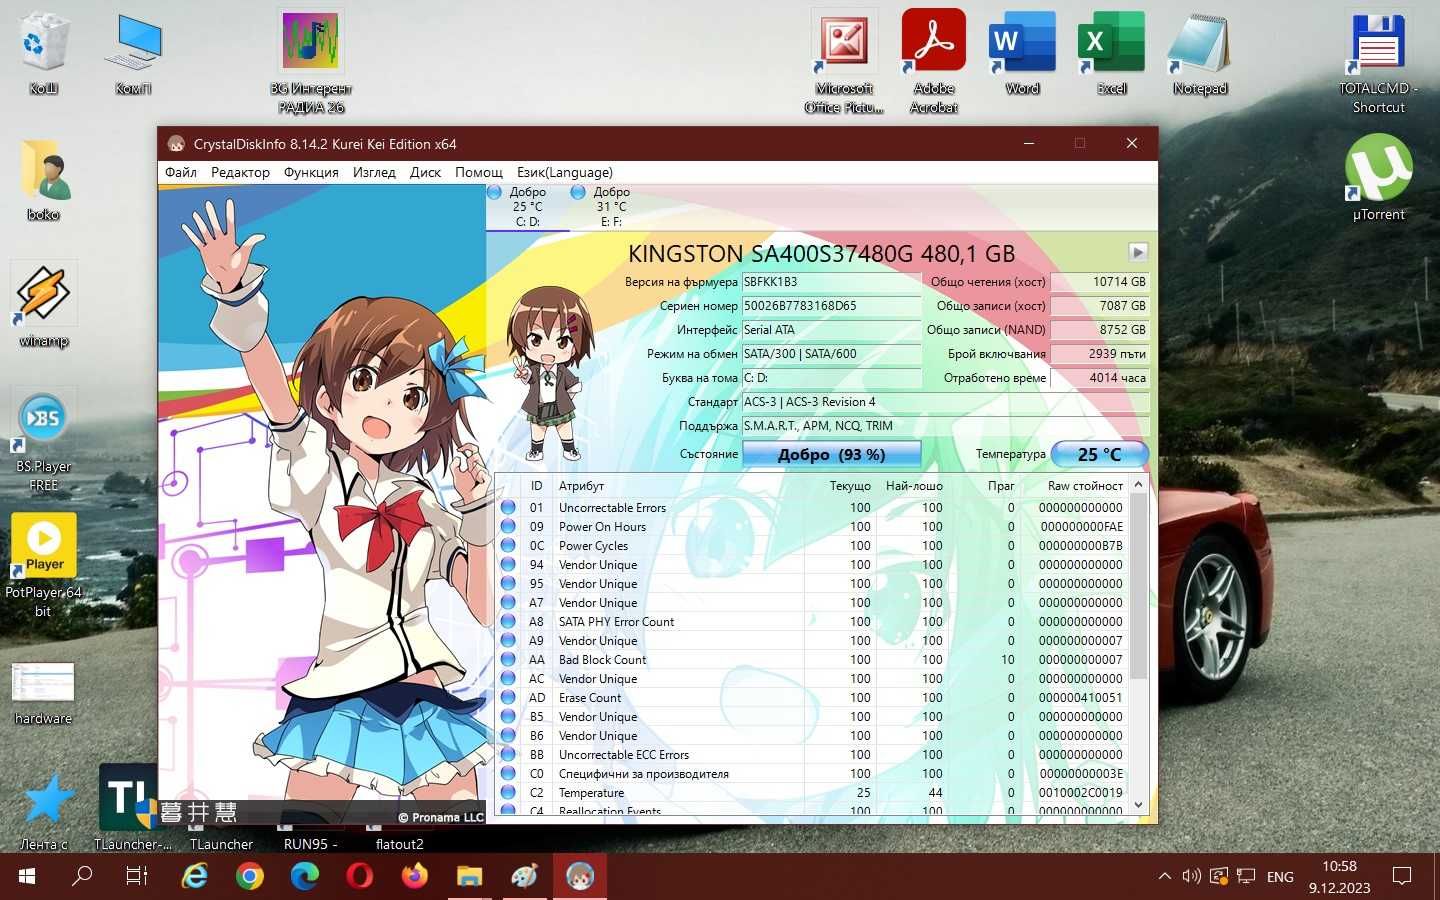Open the Recycle Bin desktop icon
1440x900 pixels.
point(43,54)
